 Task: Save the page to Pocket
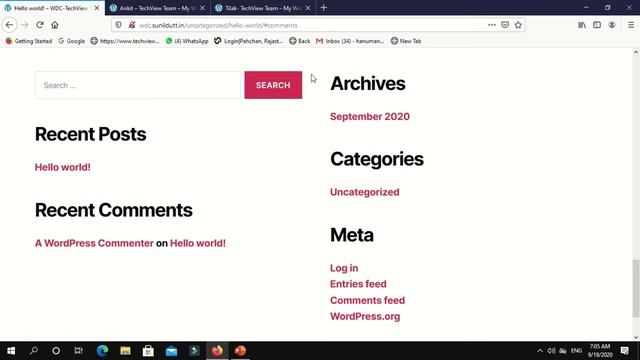coord(505,25)
